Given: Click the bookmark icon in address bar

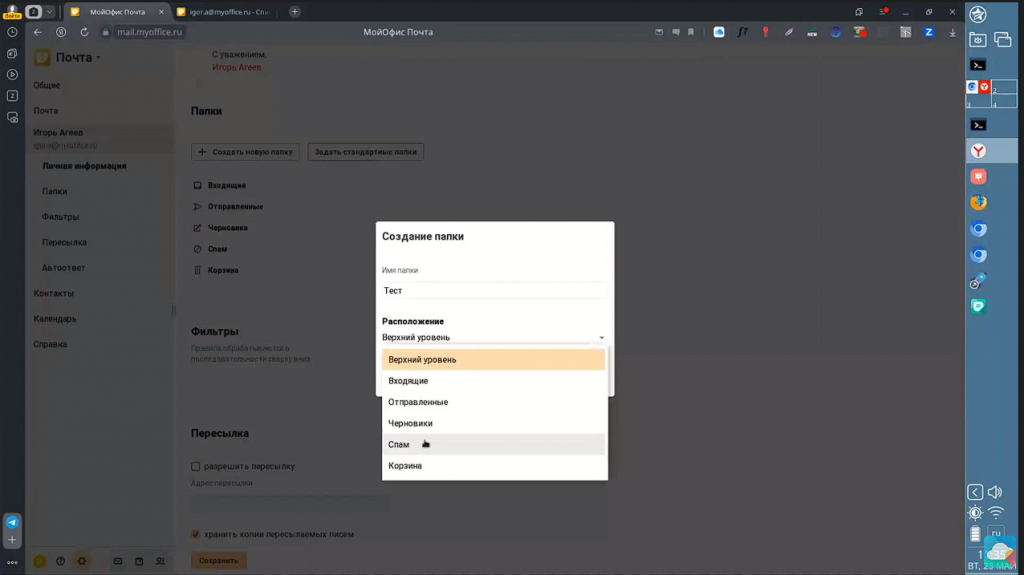Looking at the screenshot, I should pos(691,32).
